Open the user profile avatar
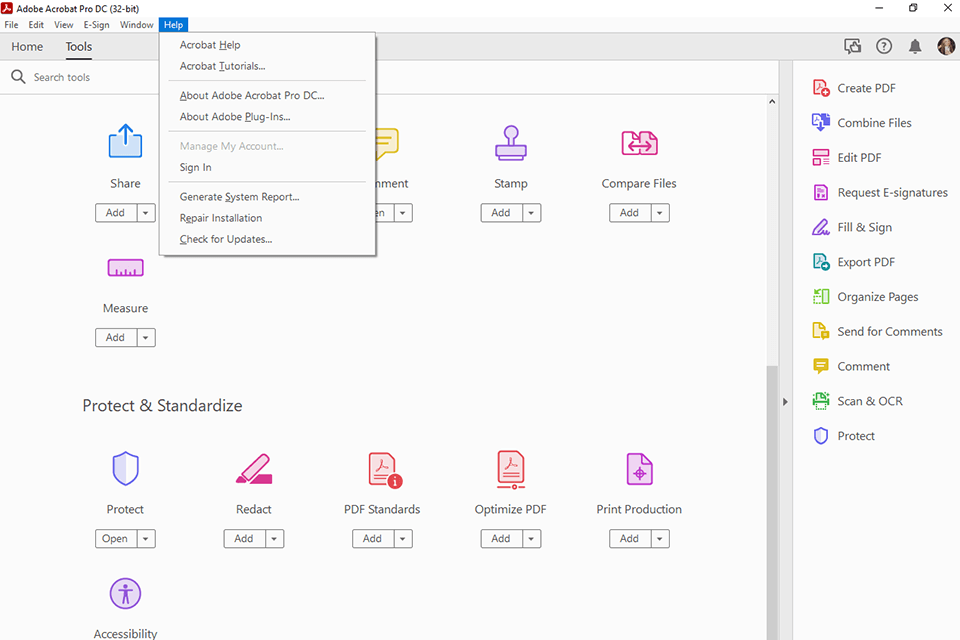The width and height of the screenshot is (960, 640). tap(946, 46)
